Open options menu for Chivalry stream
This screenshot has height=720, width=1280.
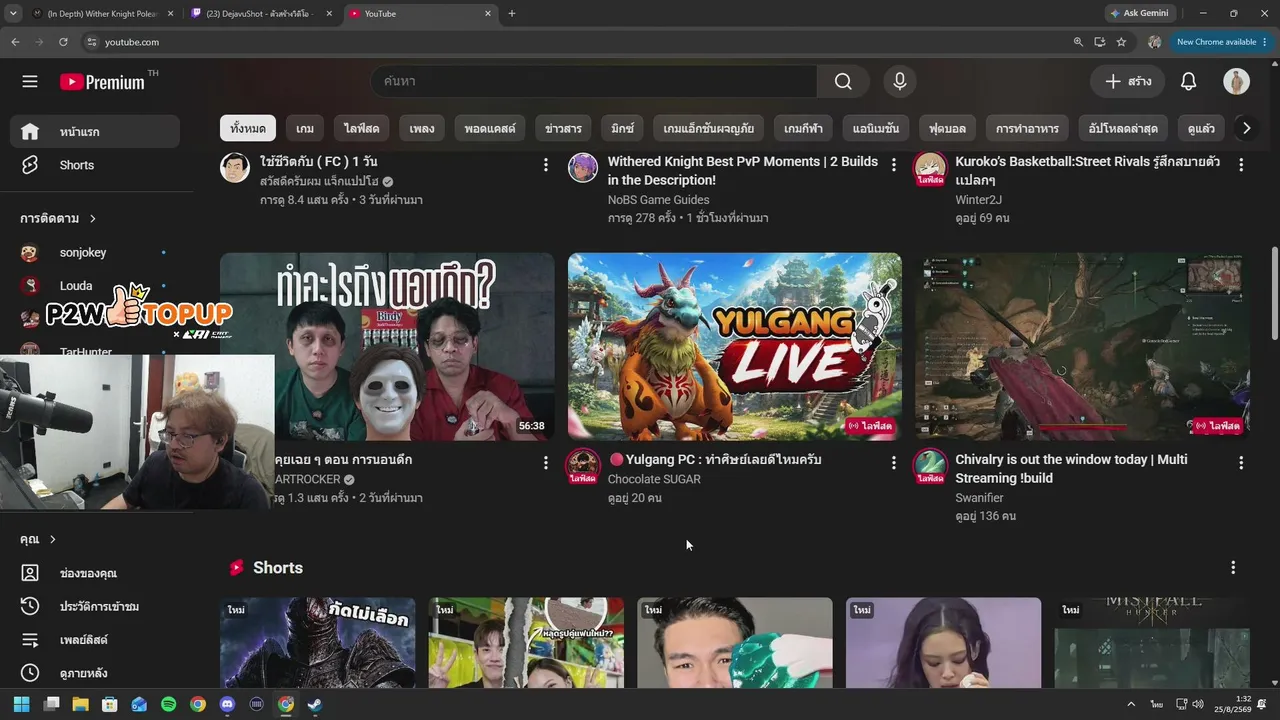pyautogui.click(x=1241, y=462)
